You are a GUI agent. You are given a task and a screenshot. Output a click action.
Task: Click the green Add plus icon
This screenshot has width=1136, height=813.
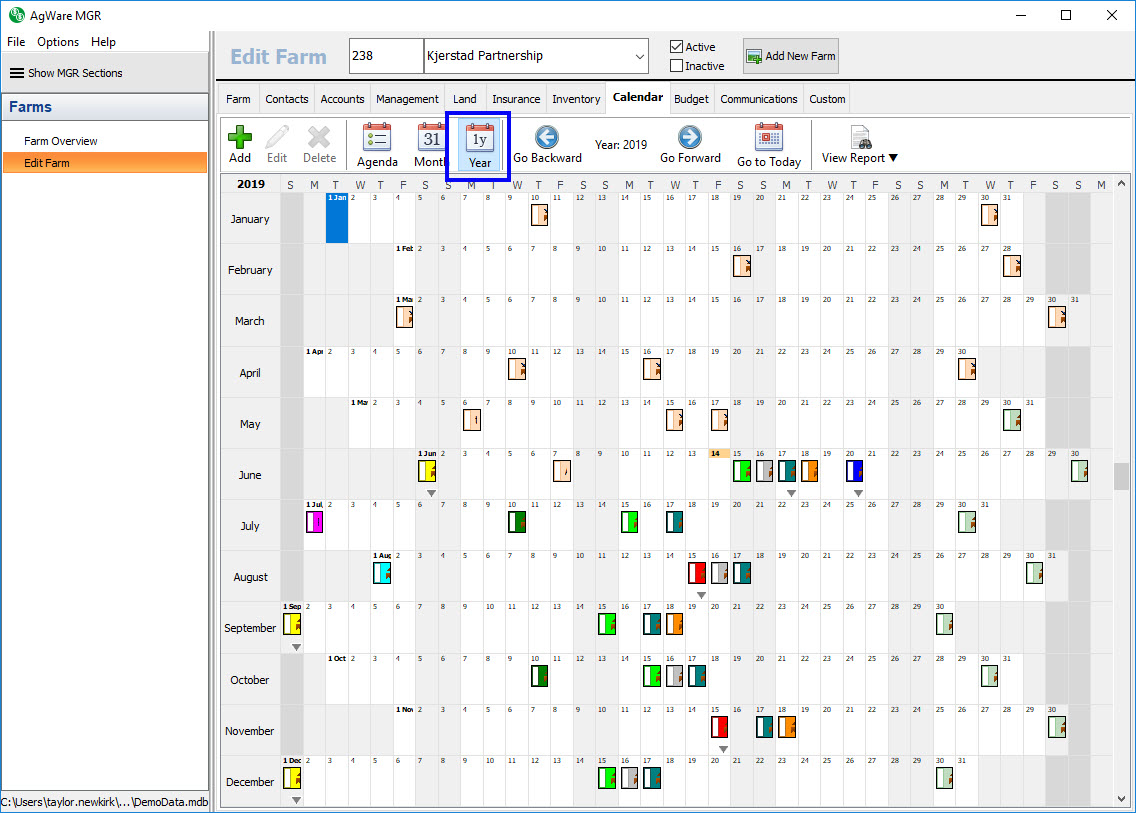[240, 138]
